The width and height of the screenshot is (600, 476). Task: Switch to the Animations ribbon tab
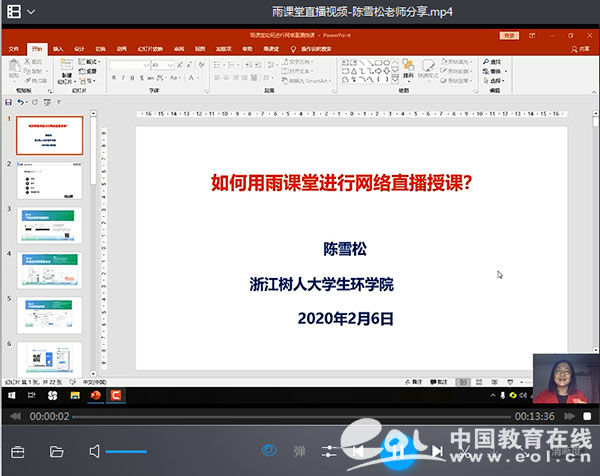(x=122, y=49)
